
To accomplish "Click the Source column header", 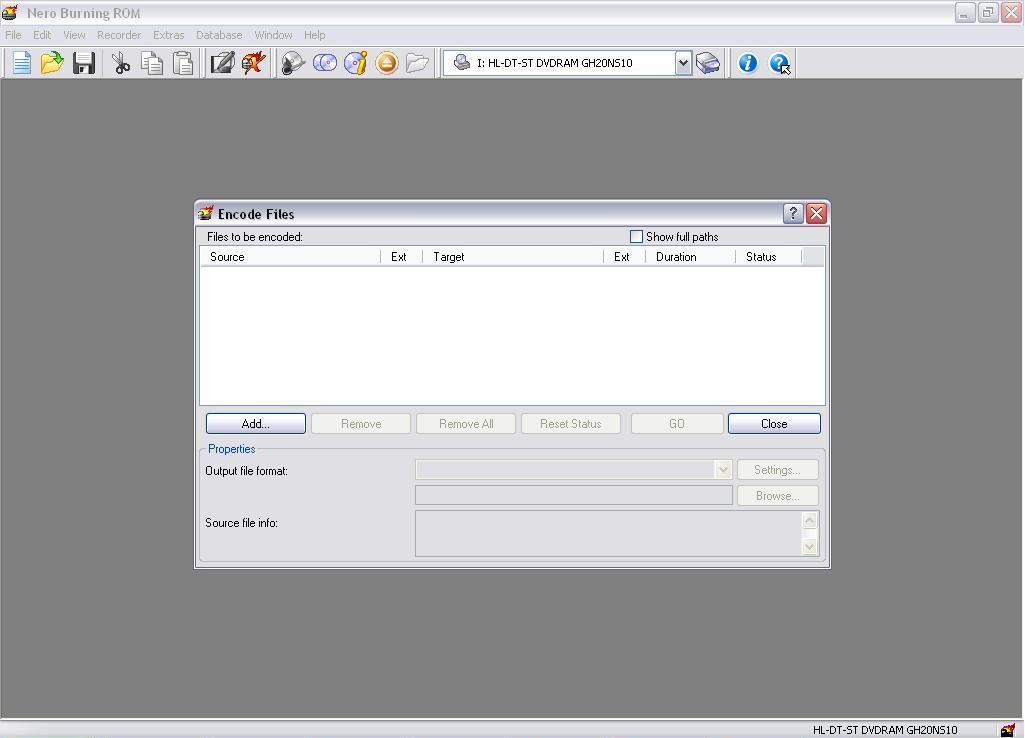I will pyautogui.click(x=290, y=257).
